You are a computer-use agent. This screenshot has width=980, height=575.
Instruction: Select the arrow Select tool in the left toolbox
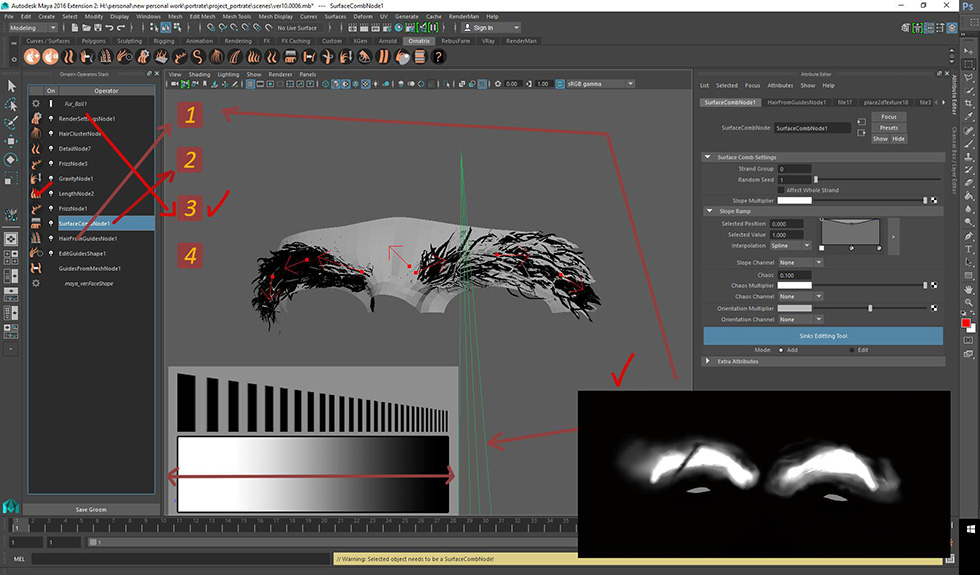pos(12,86)
